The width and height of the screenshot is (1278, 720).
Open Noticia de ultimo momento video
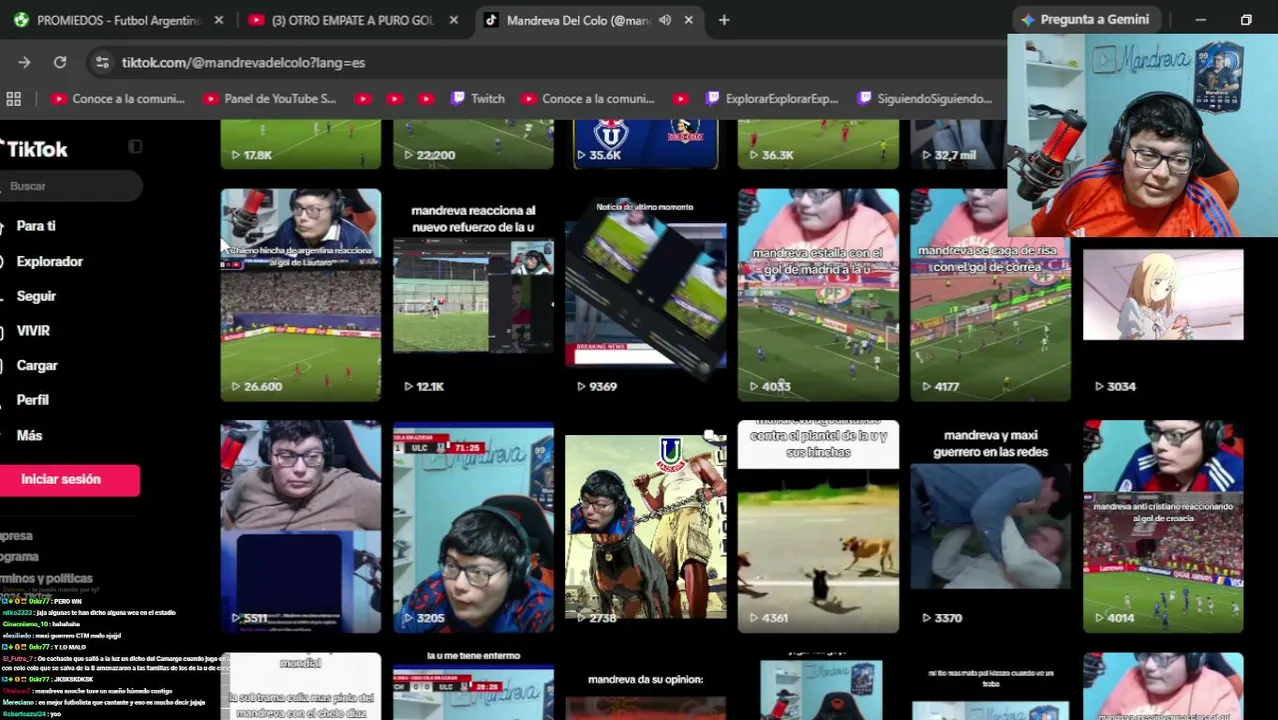(646, 295)
